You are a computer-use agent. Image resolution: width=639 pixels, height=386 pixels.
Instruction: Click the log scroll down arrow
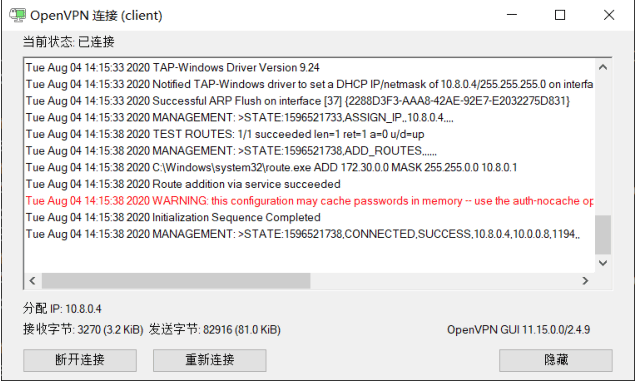point(603,263)
